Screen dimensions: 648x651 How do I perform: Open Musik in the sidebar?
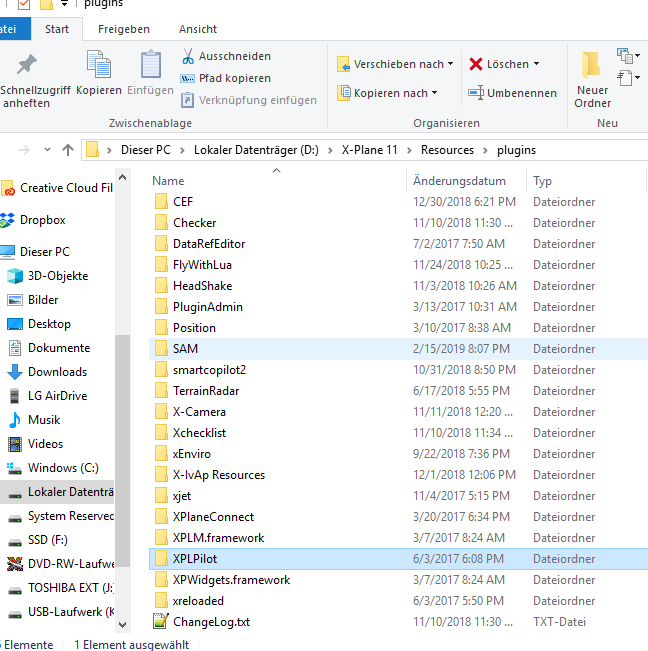(35, 420)
